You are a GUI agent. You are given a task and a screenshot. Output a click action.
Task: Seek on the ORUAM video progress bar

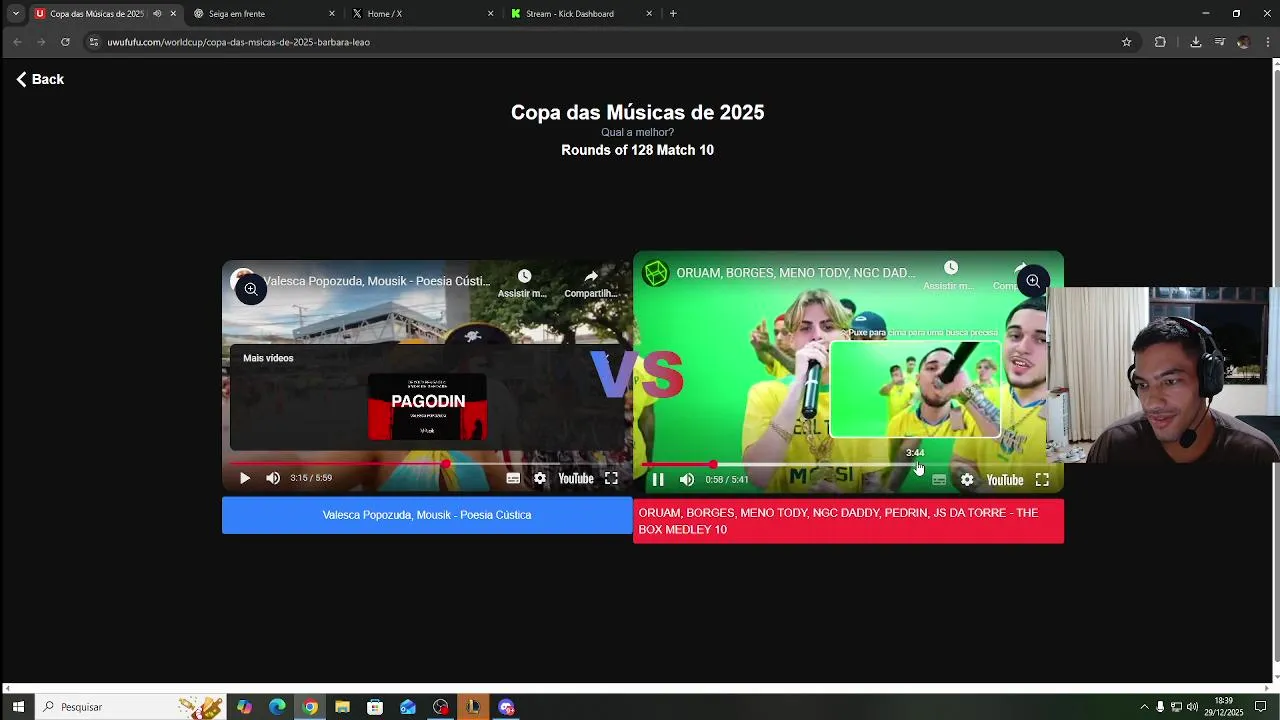(x=848, y=465)
